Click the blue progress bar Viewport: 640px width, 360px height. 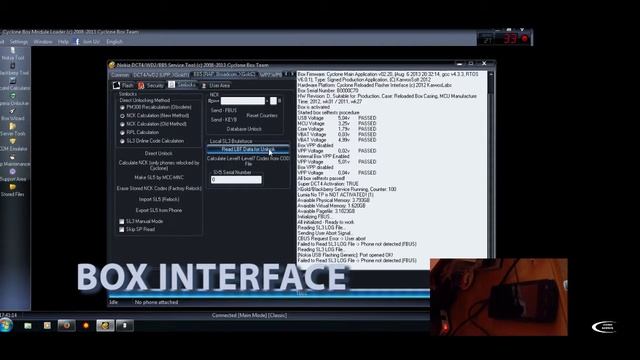click(269, 293)
